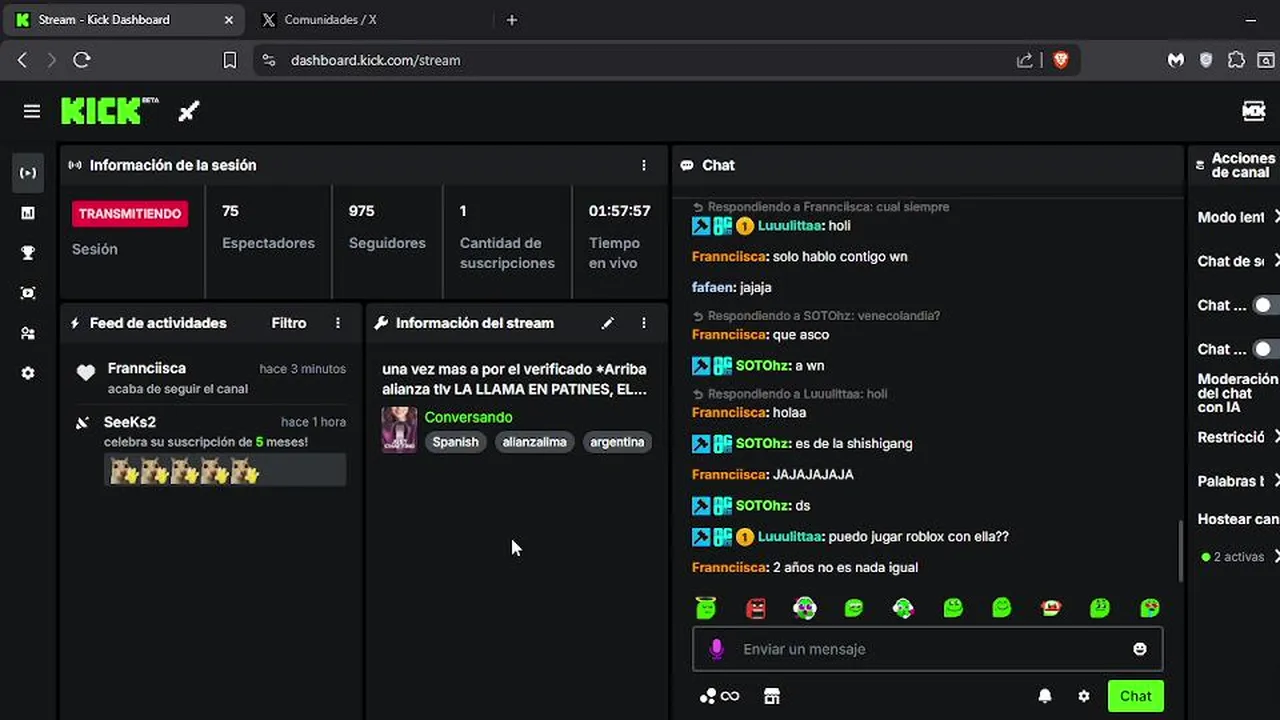The image size is (1280, 720).
Task: Edit stream info with the pencil icon
Action: click(x=607, y=323)
